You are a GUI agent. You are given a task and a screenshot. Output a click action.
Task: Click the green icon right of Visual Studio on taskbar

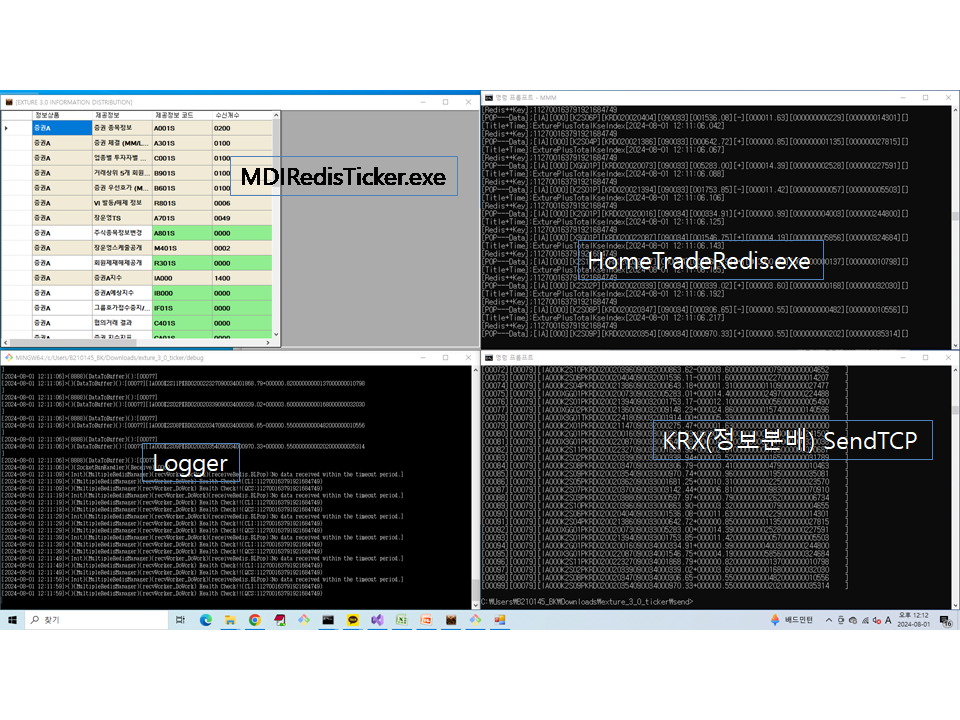pos(402,620)
